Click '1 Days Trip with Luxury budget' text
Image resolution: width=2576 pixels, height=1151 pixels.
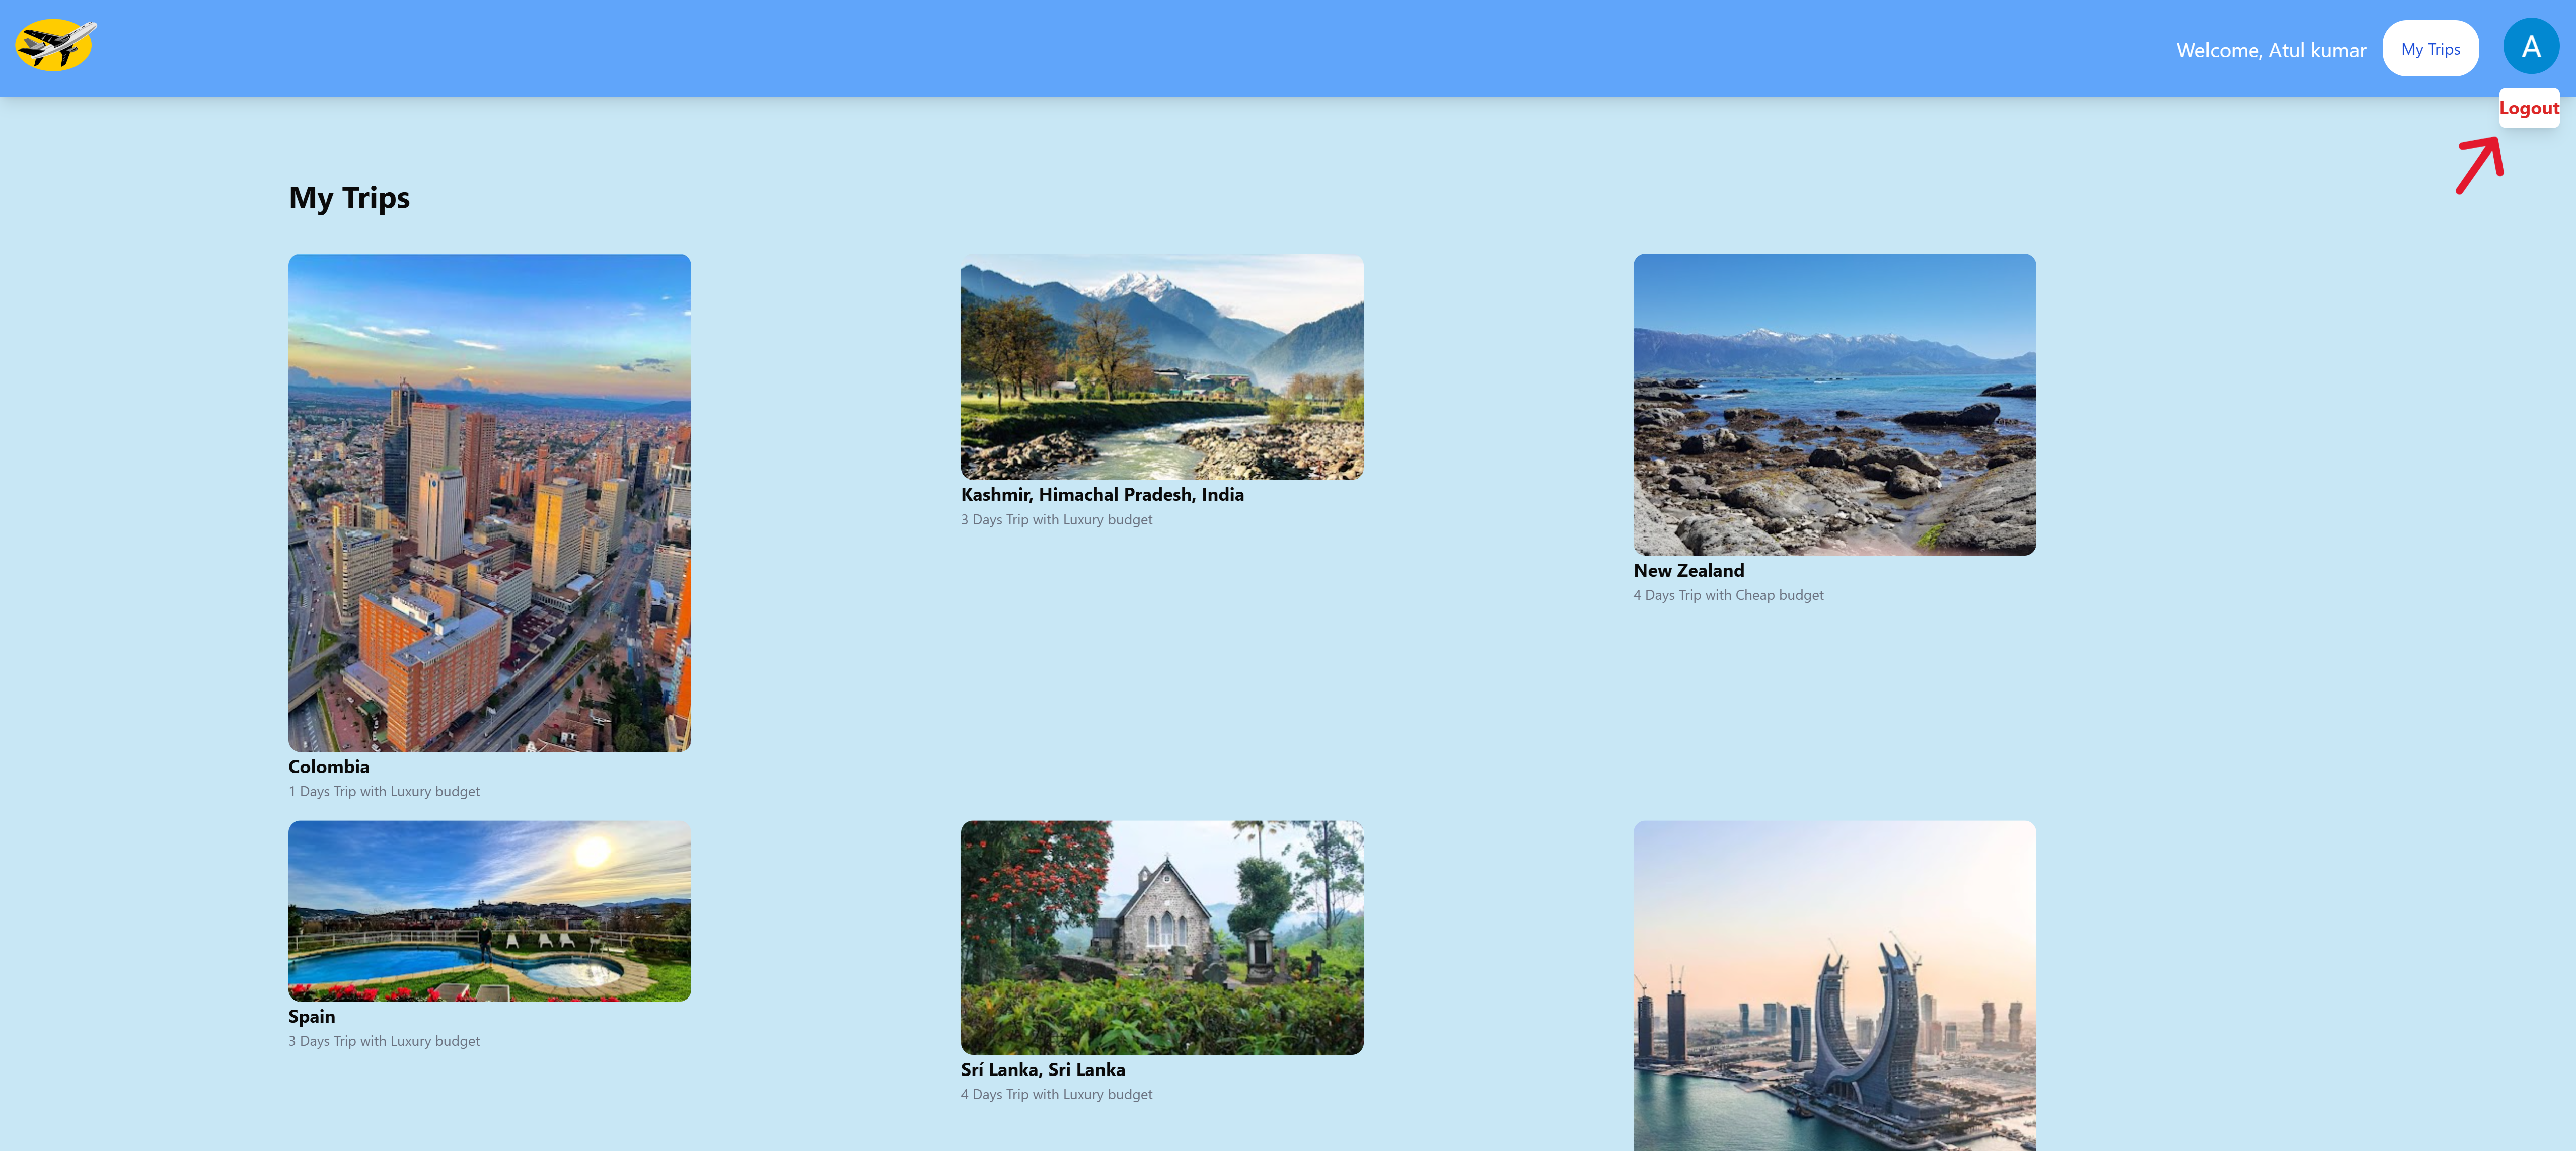pyautogui.click(x=384, y=791)
